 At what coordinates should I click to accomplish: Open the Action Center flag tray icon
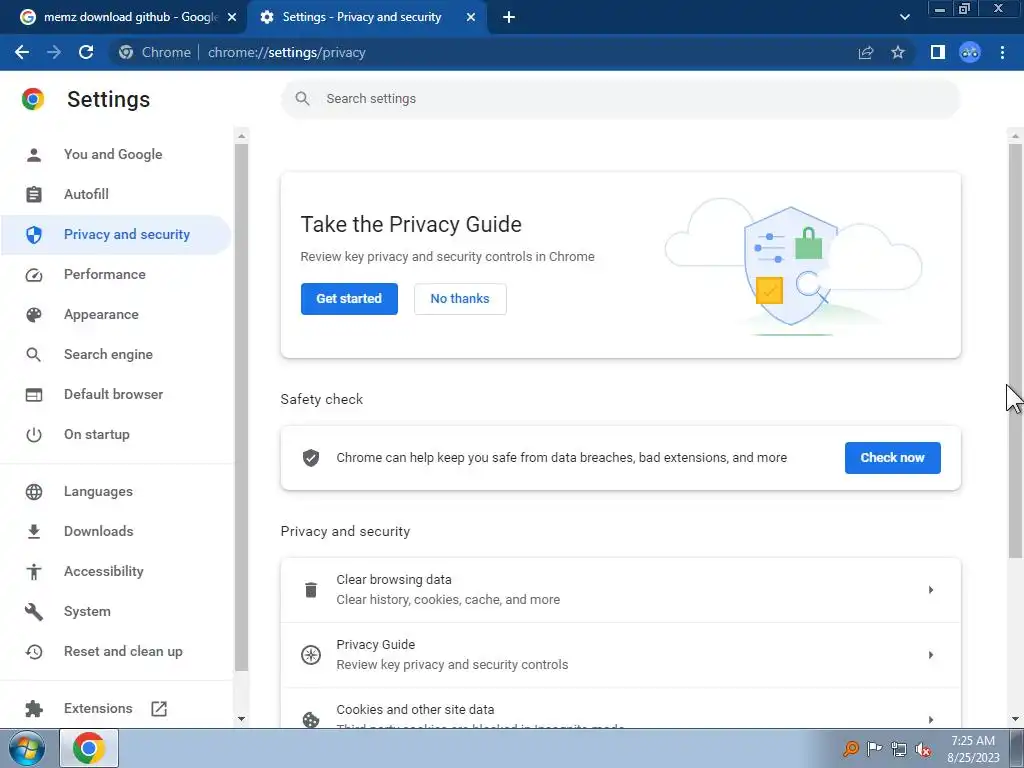point(874,749)
